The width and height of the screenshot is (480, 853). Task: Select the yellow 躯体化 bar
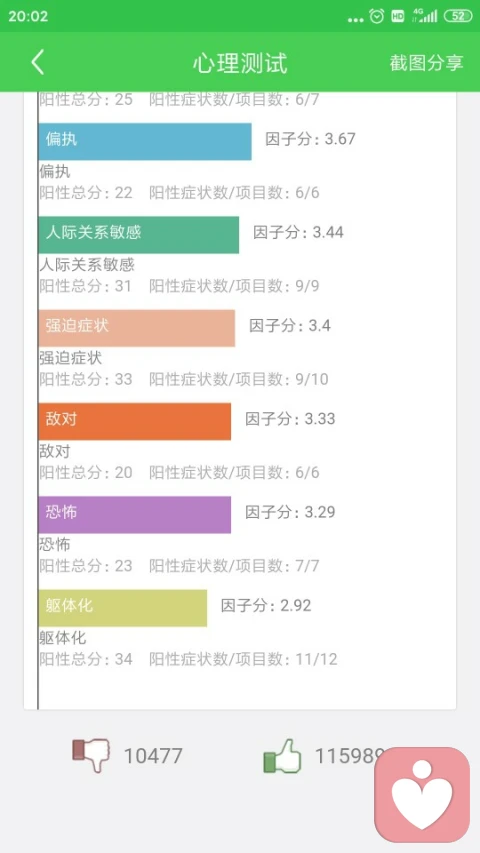click(x=122, y=608)
